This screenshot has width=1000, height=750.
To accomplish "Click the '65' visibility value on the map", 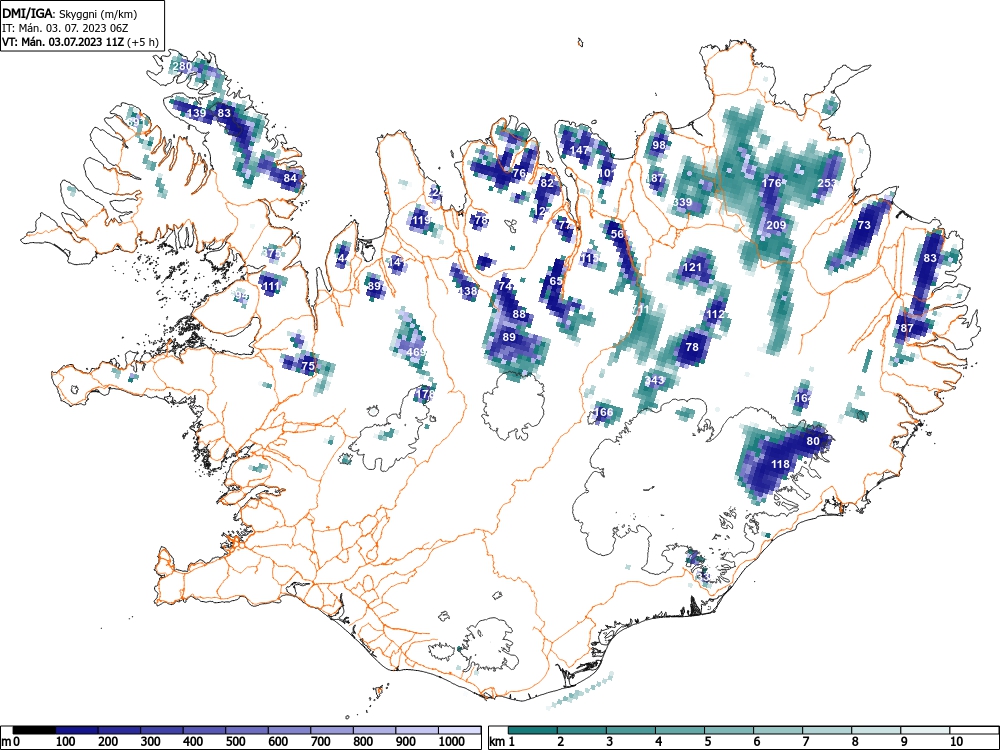I will (x=556, y=281).
